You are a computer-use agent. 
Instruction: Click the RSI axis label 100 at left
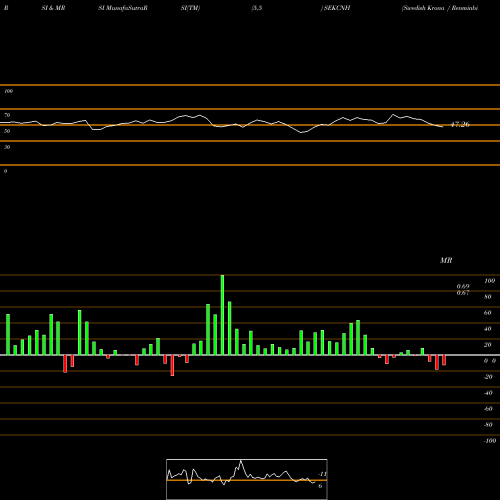8,91
